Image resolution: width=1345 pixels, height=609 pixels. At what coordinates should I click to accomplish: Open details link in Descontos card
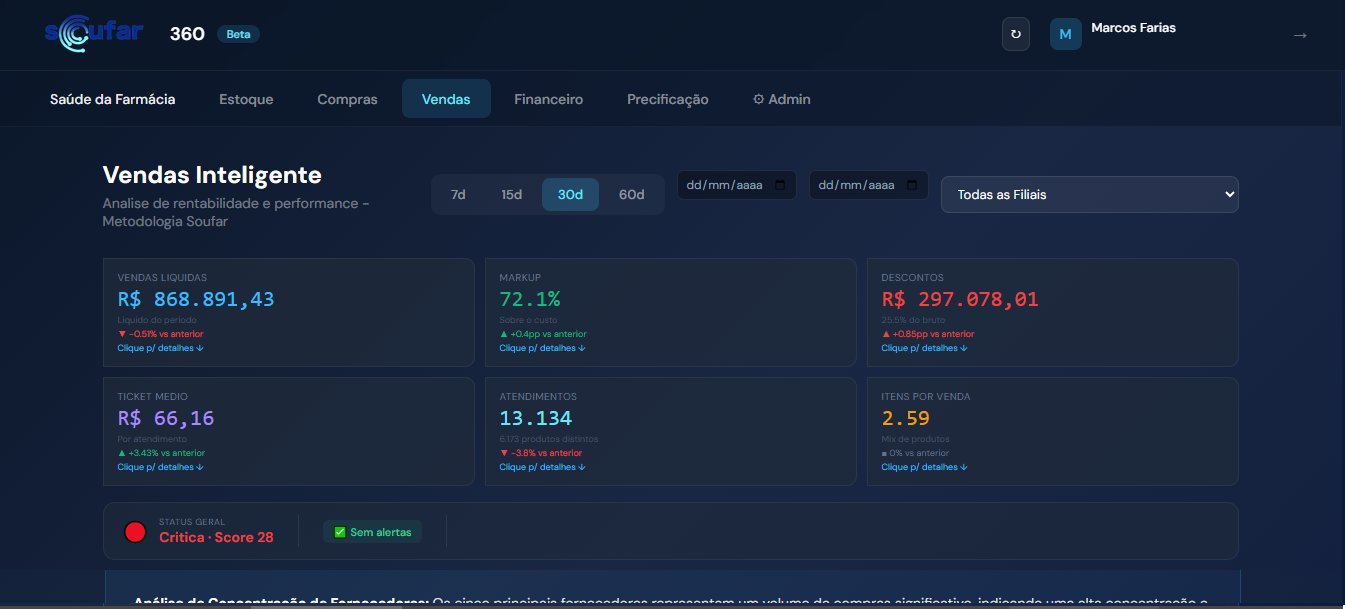coord(925,348)
